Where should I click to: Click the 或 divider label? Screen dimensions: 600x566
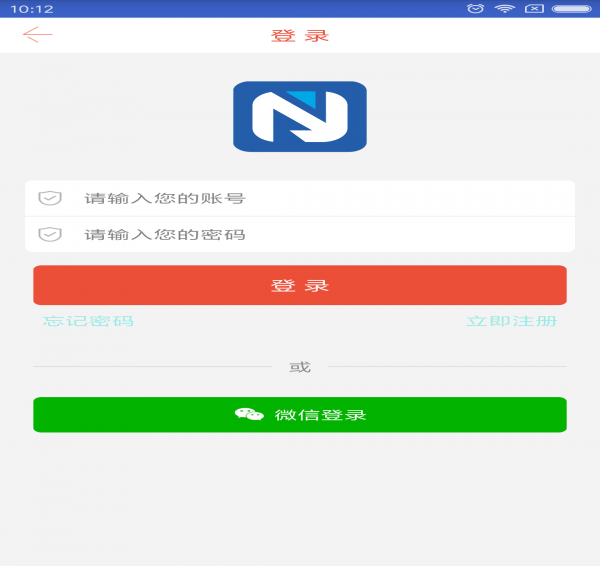[300, 367]
